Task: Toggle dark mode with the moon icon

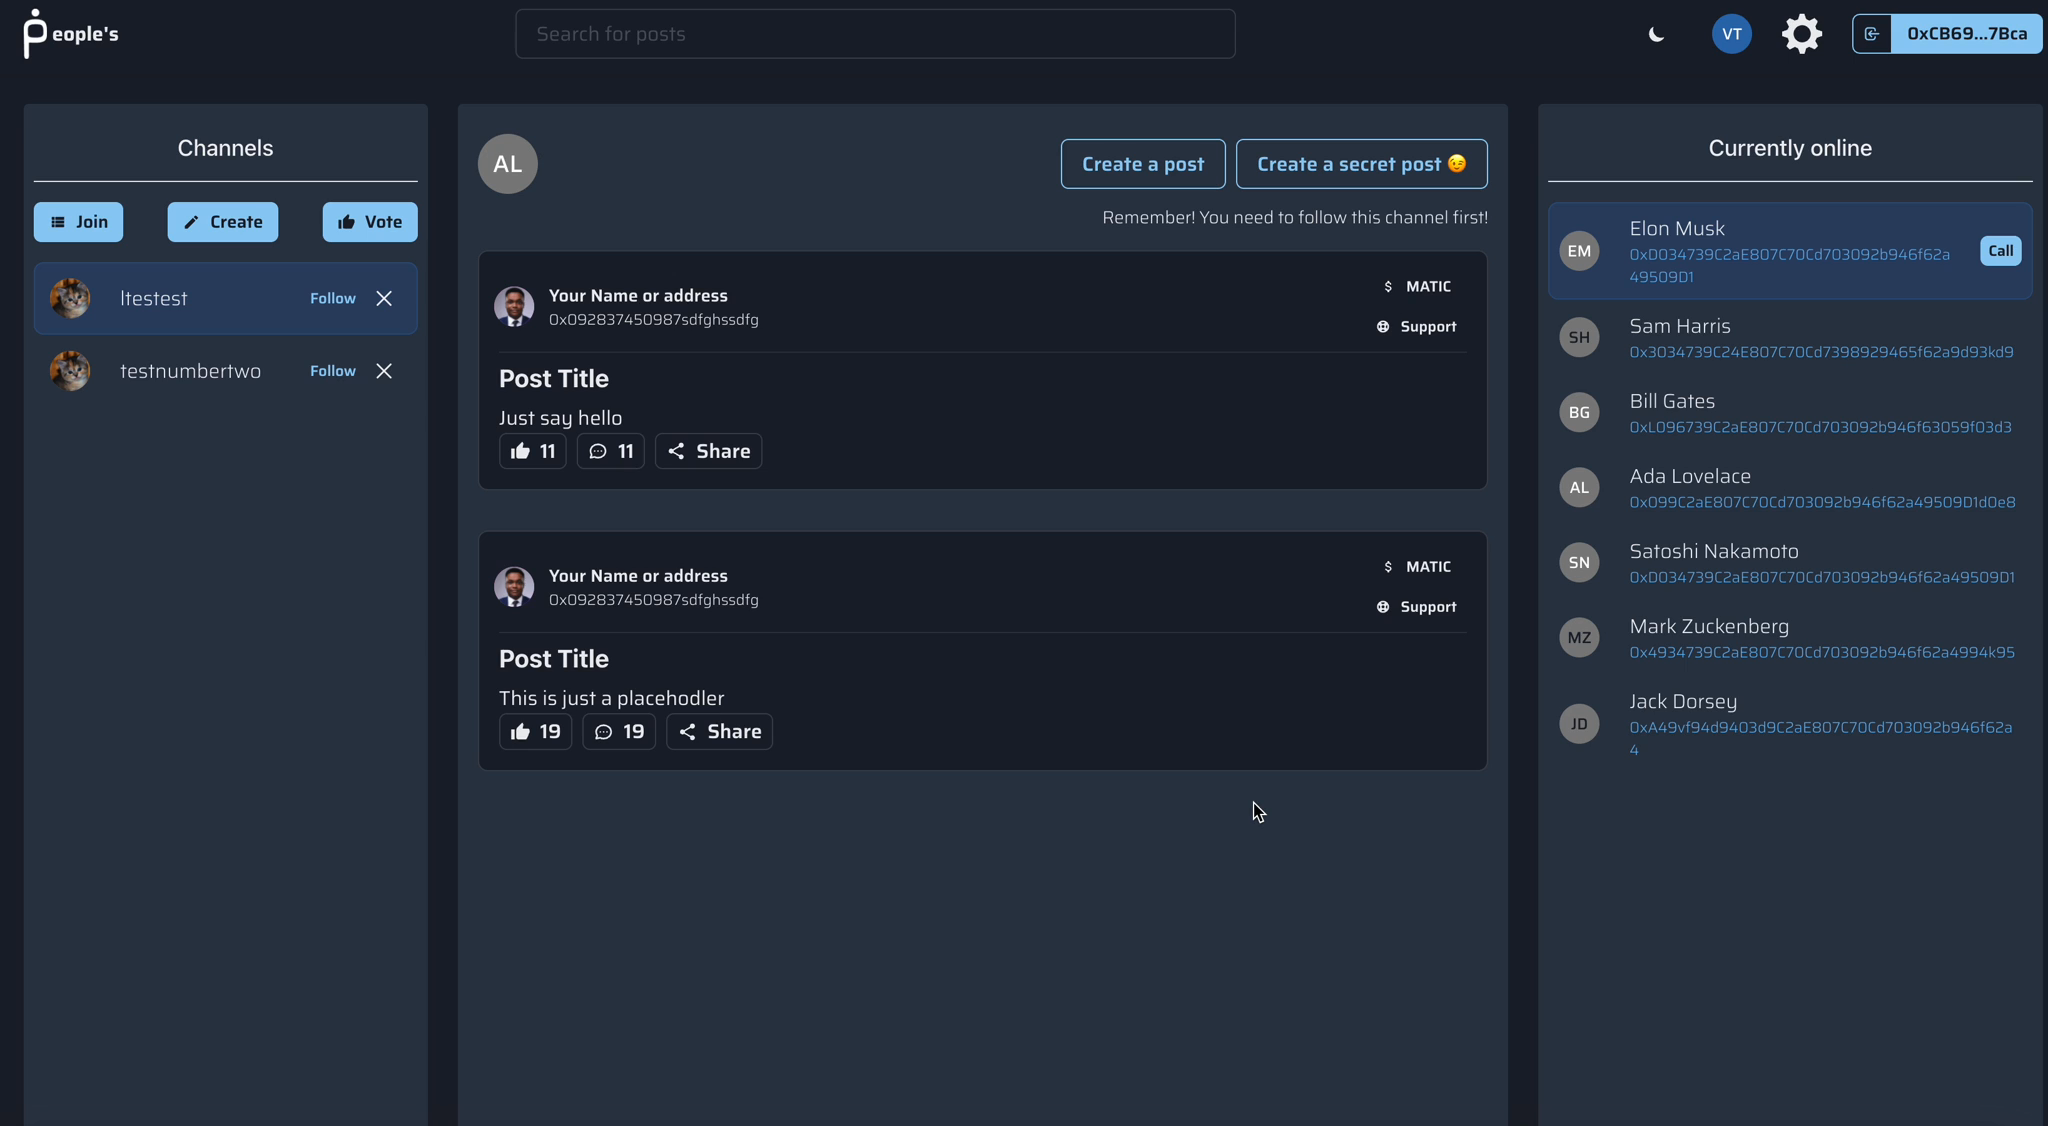Action: pos(1656,34)
